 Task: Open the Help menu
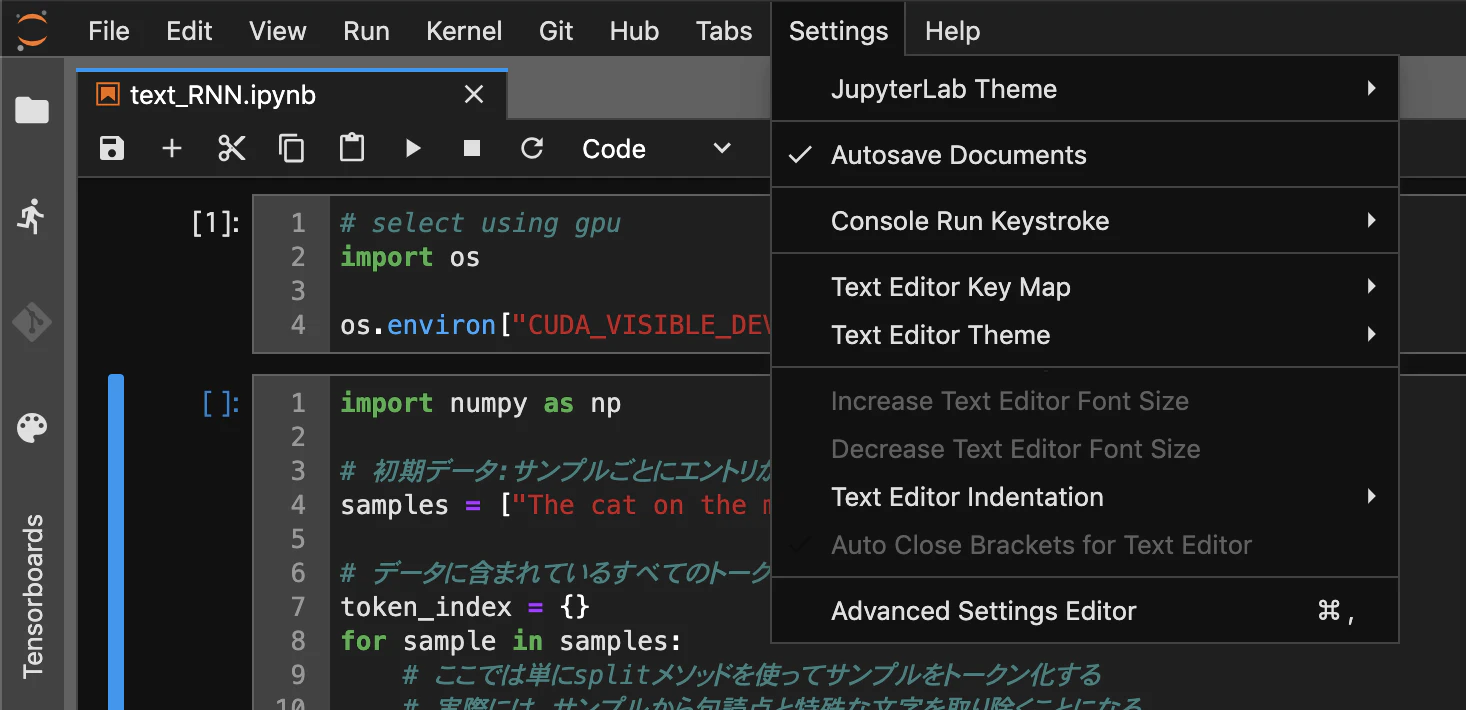click(x=952, y=31)
